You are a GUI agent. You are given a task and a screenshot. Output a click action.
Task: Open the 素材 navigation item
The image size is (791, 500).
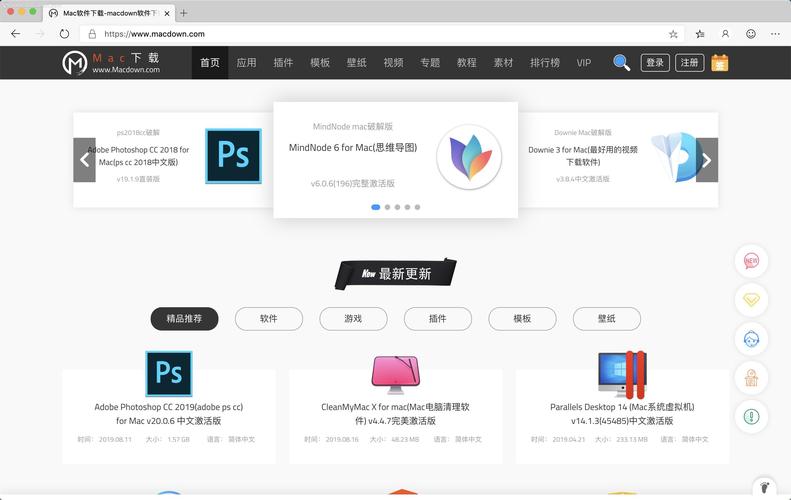click(503, 63)
